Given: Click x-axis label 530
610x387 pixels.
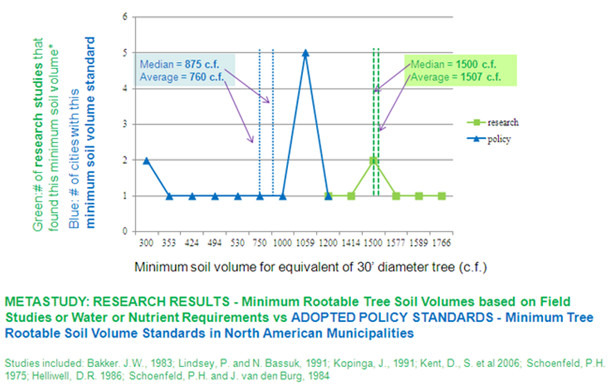Looking at the screenshot, I should (x=238, y=243).
